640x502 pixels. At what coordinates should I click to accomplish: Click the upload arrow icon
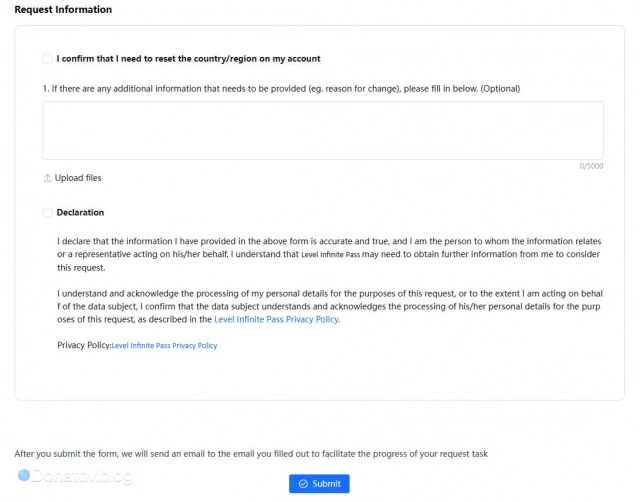point(47,178)
